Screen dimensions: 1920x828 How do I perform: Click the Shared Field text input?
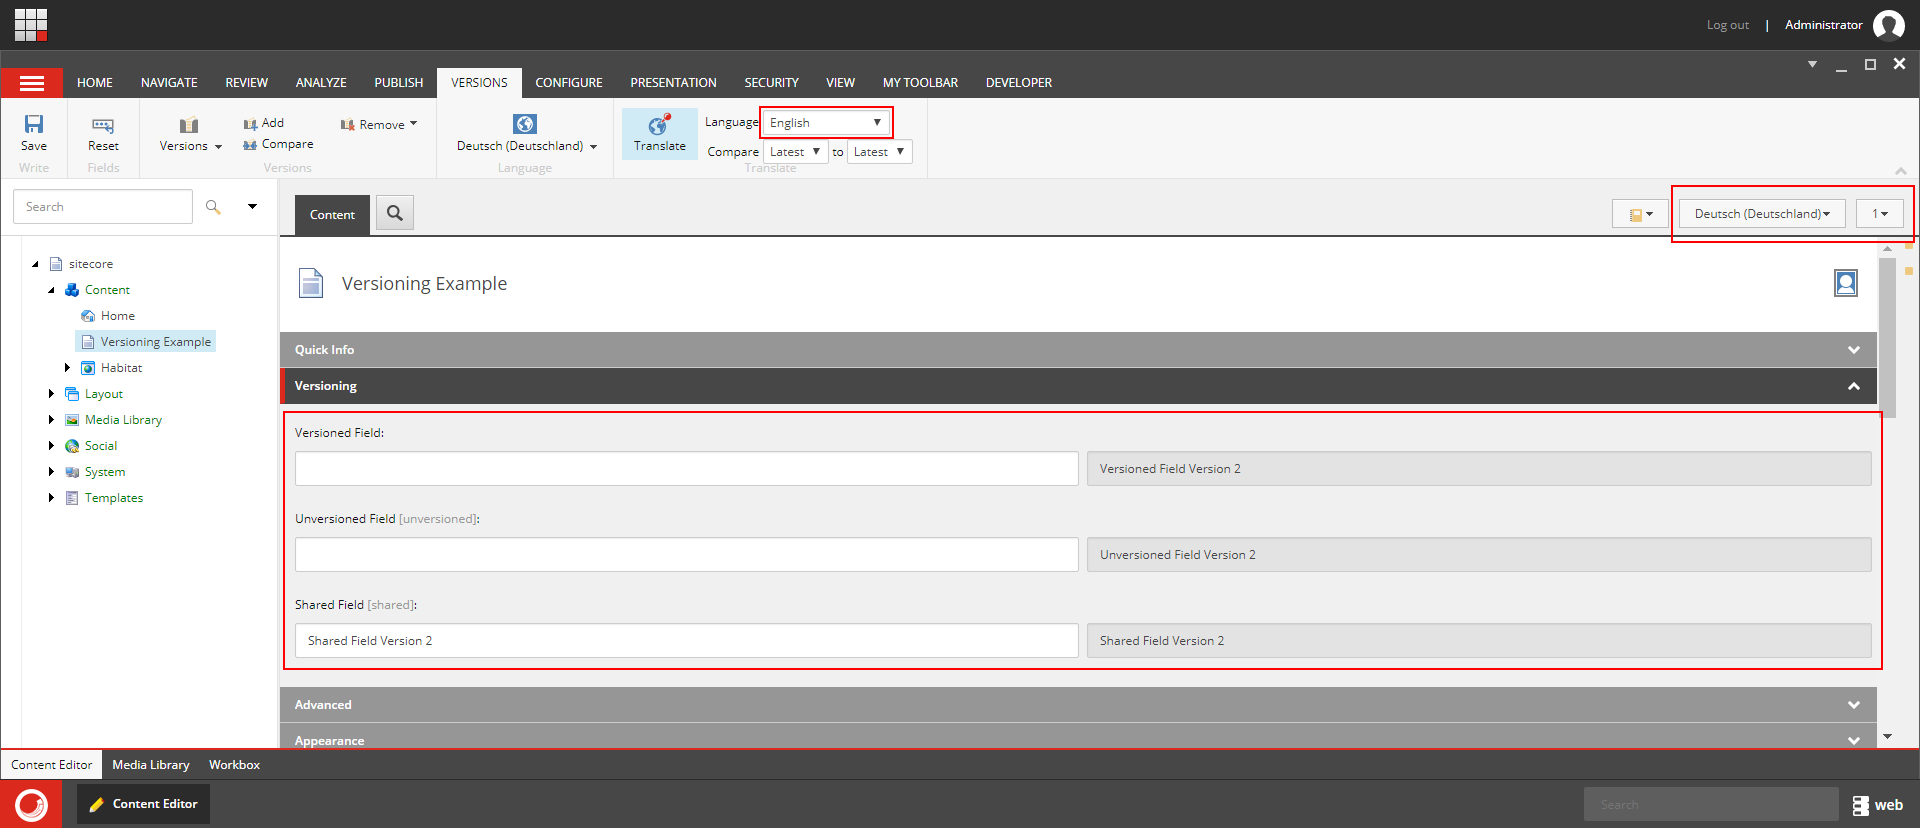point(686,641)
